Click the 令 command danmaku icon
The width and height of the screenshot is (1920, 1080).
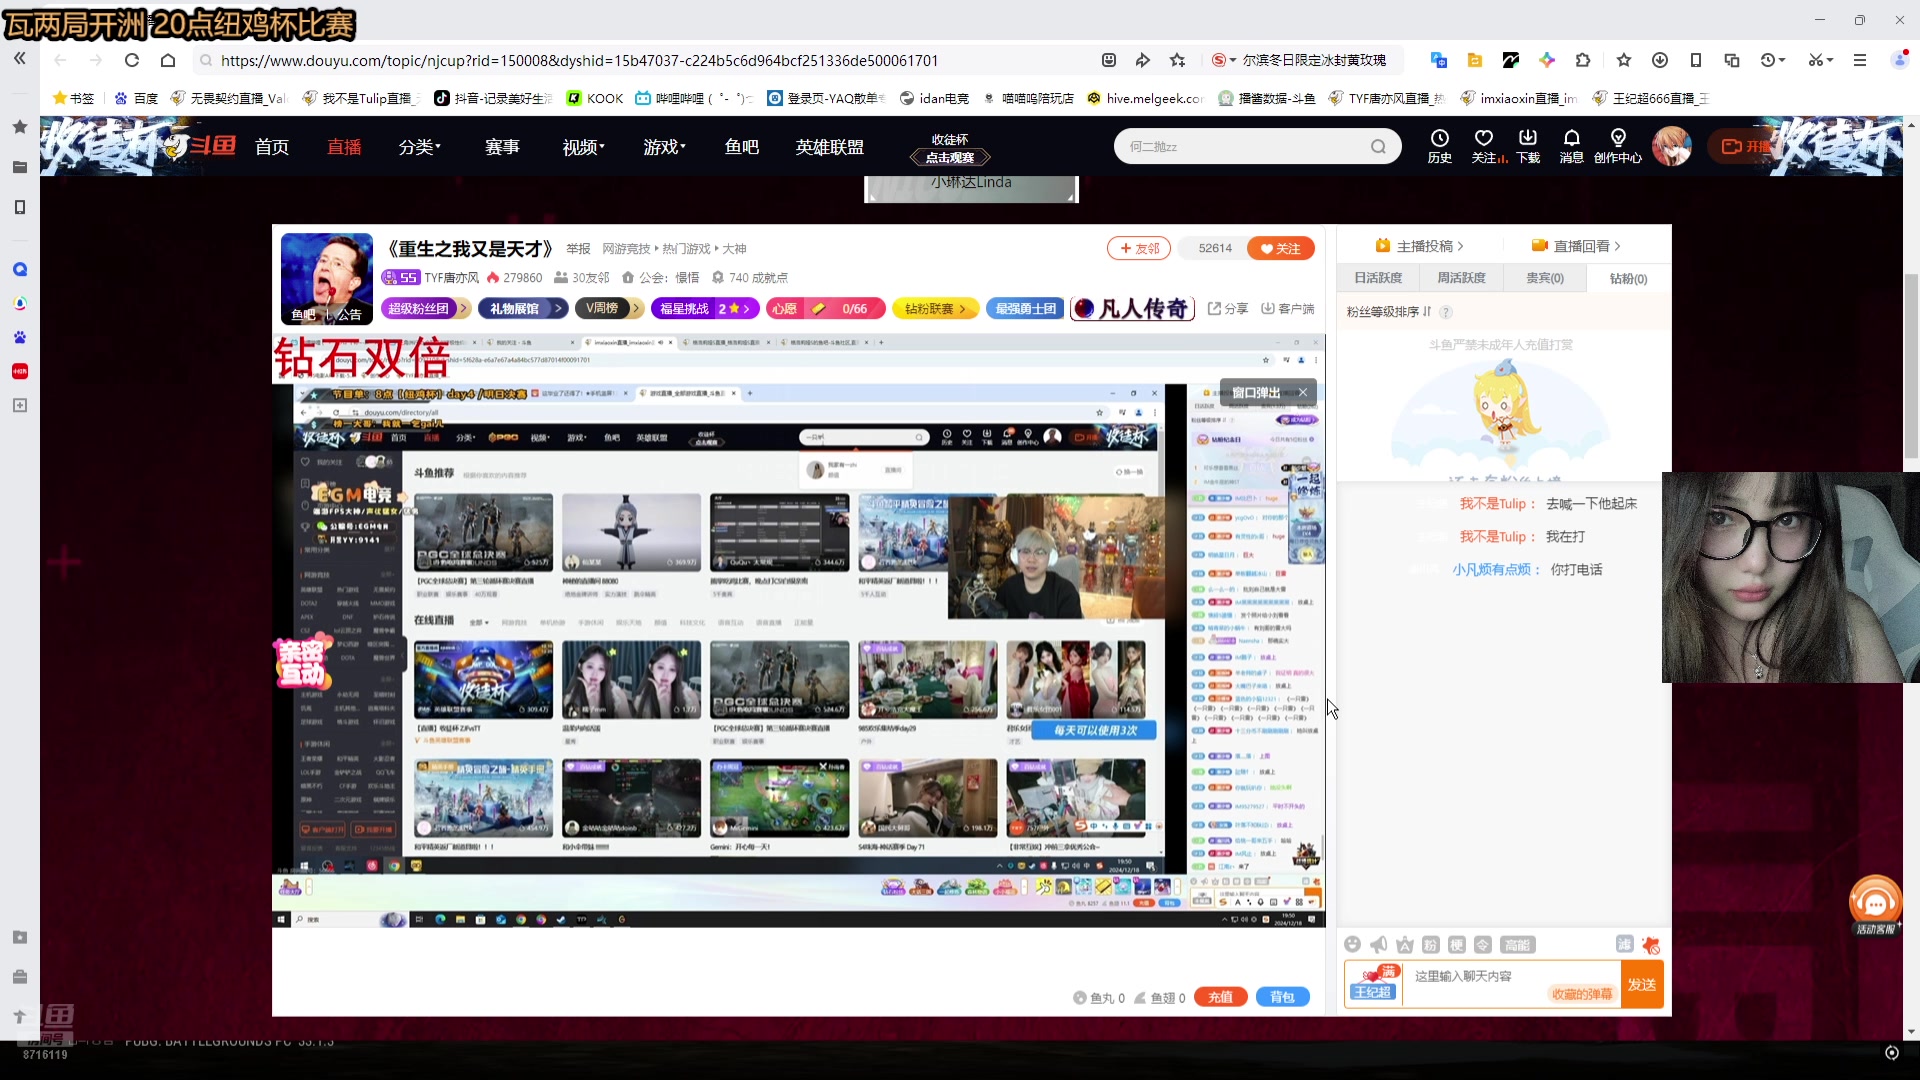point(1482,944)
